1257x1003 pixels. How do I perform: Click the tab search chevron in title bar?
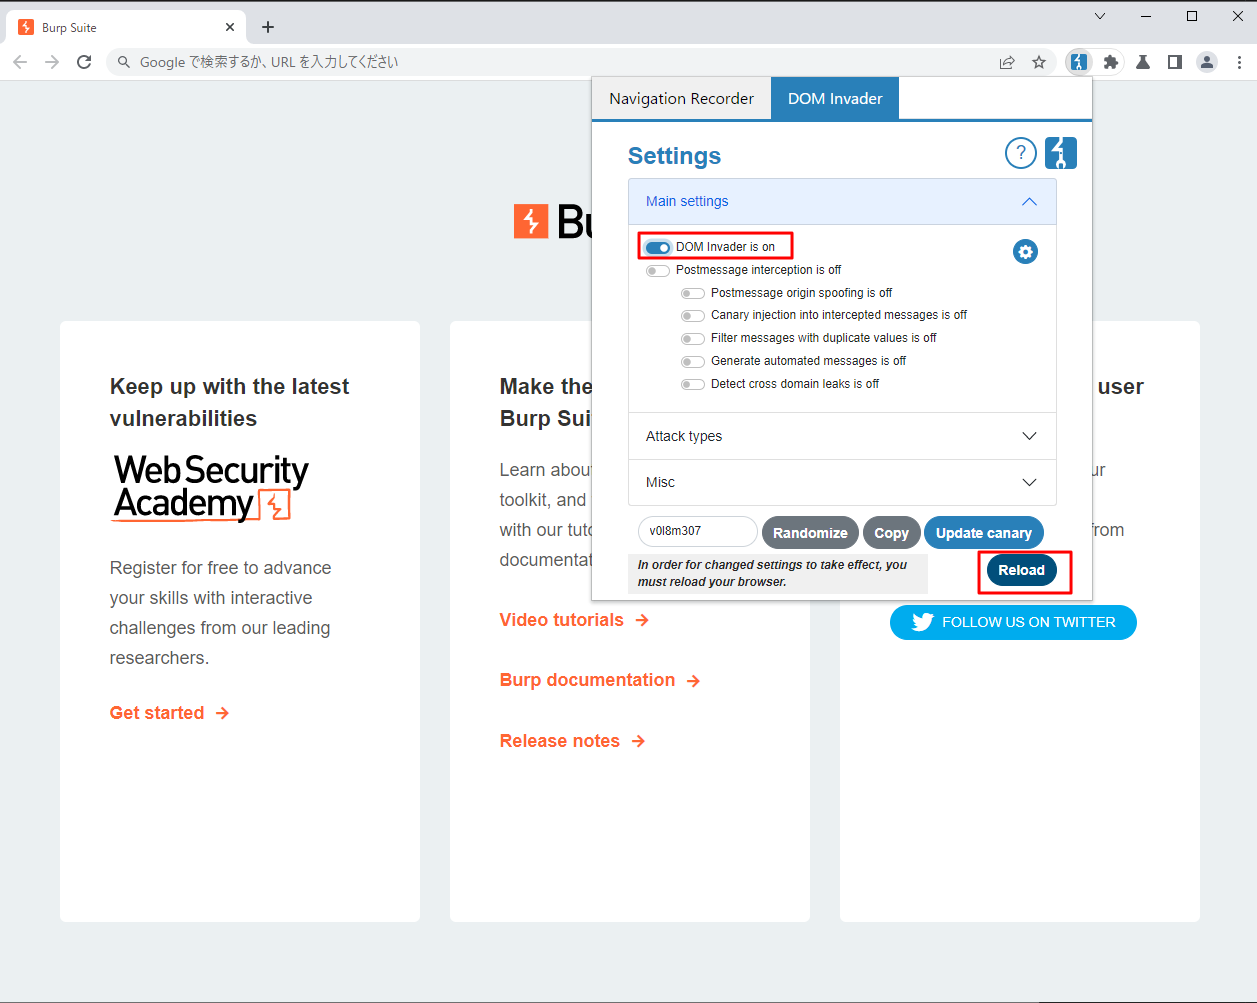(1100, 16)
